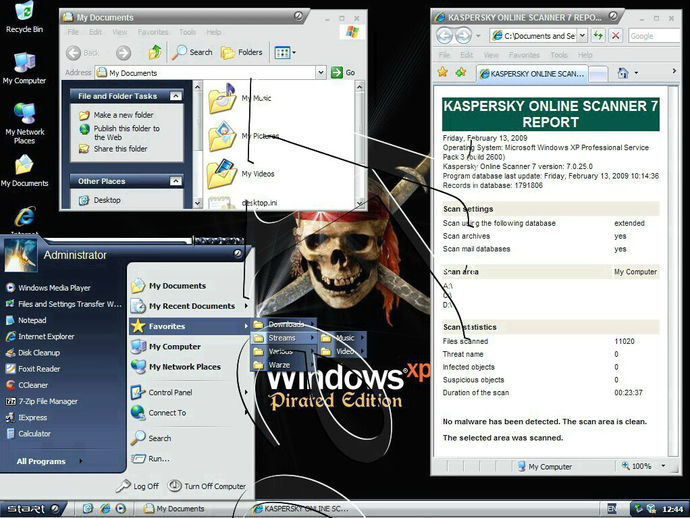Click the Start button on taskbar
This screenshot has height=518, width=690.
pos(32,509)
